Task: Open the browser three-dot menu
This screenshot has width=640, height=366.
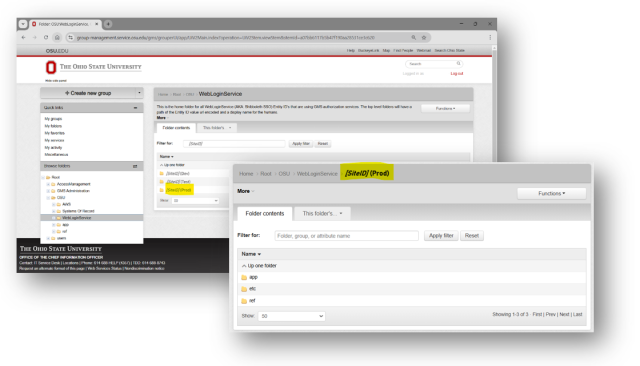Action: coord(490,38)
